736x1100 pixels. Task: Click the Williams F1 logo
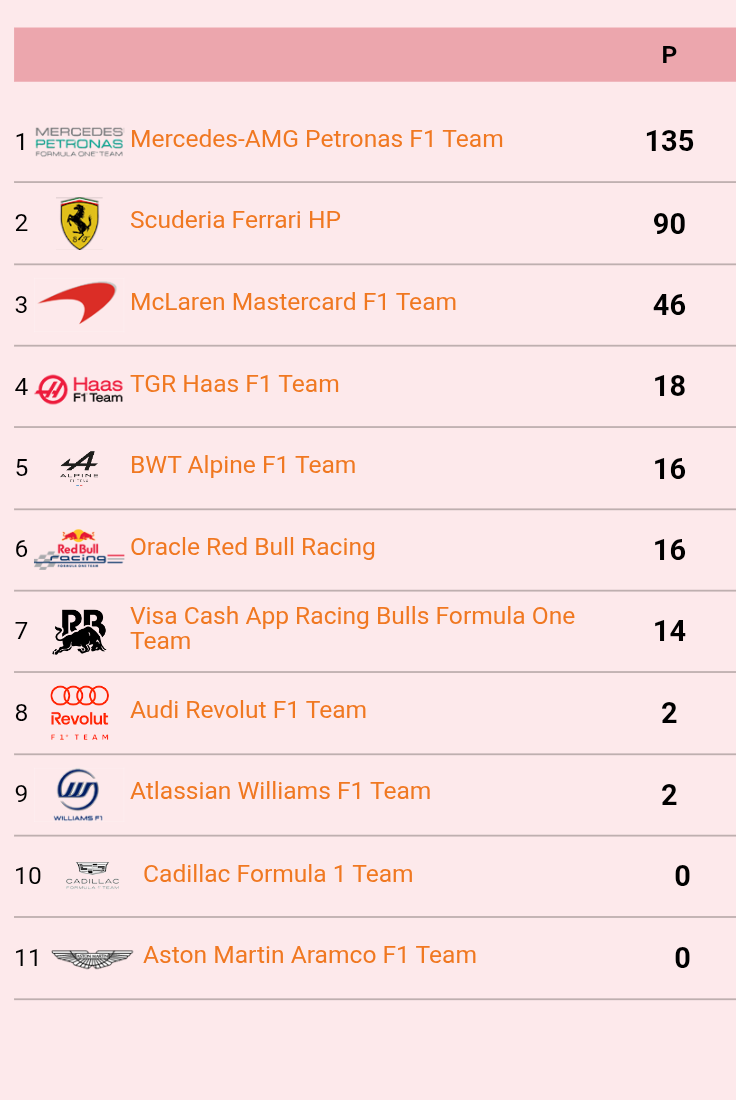79,794
